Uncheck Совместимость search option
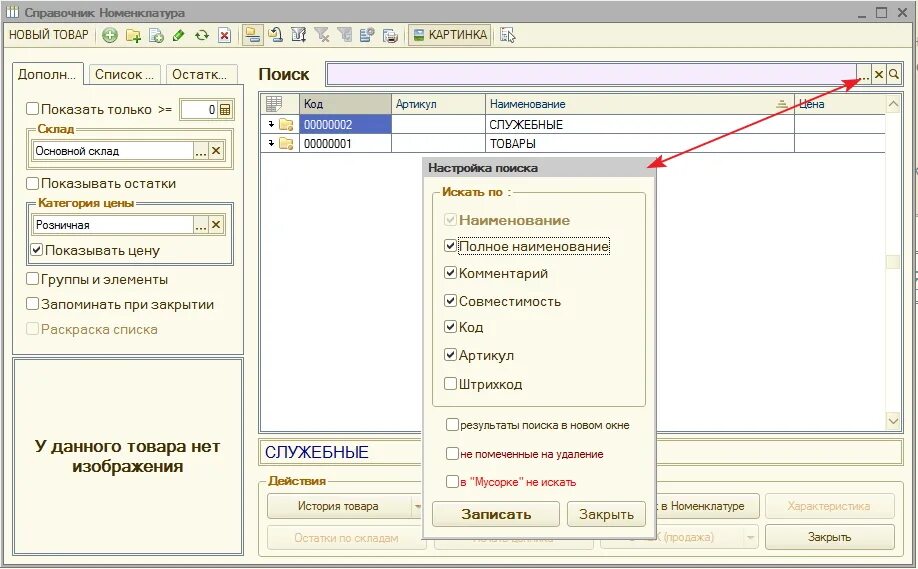918x569 pixels. click(450, 301)
